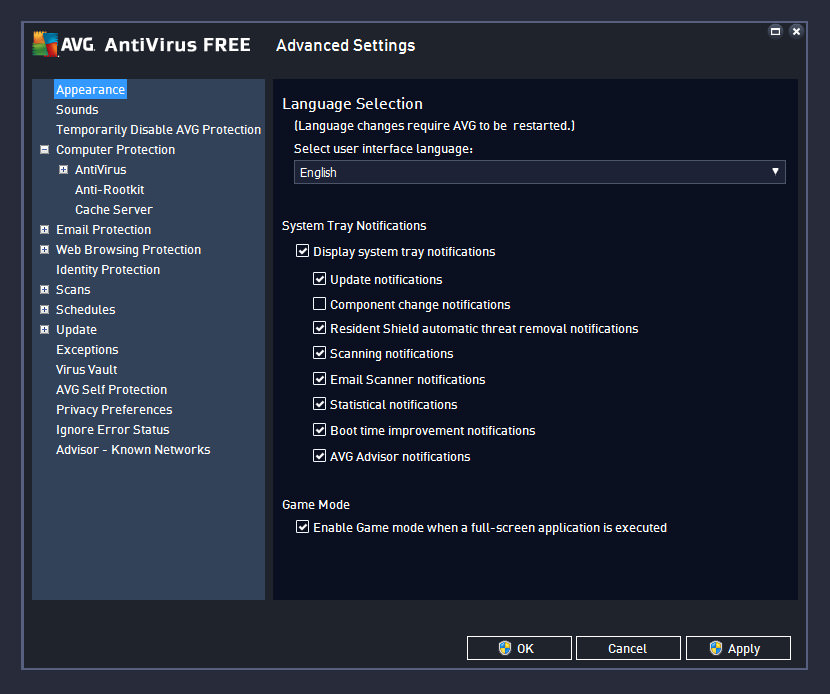Collapse the Computer Protection tree node
The width and height of the screenshot is (830, 694).
click(44, 149)
